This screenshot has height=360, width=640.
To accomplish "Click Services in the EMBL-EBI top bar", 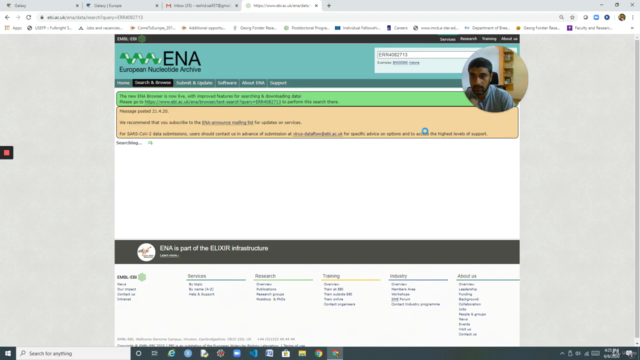I will pyautogui.click(x=447, y=39).
